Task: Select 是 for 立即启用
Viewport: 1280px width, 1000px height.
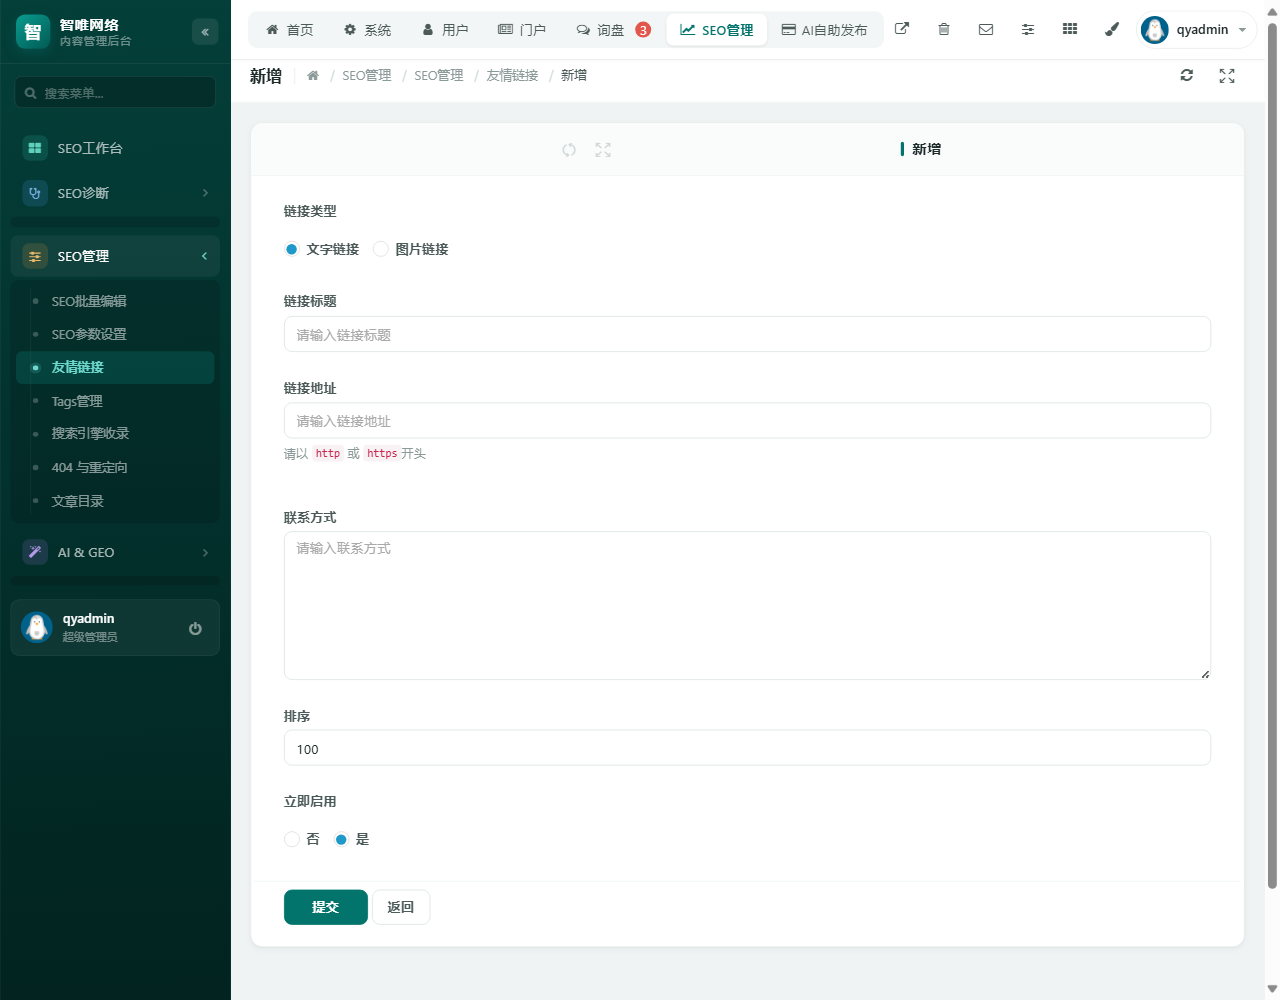Action: [341, 839]
